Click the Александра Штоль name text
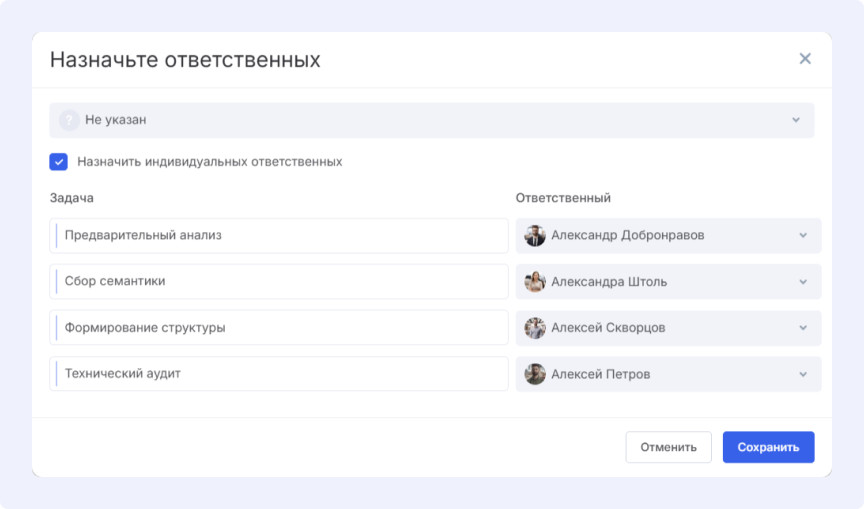Image resolution: width=864 pixels, height=509 pixels. tap(609, 282)
